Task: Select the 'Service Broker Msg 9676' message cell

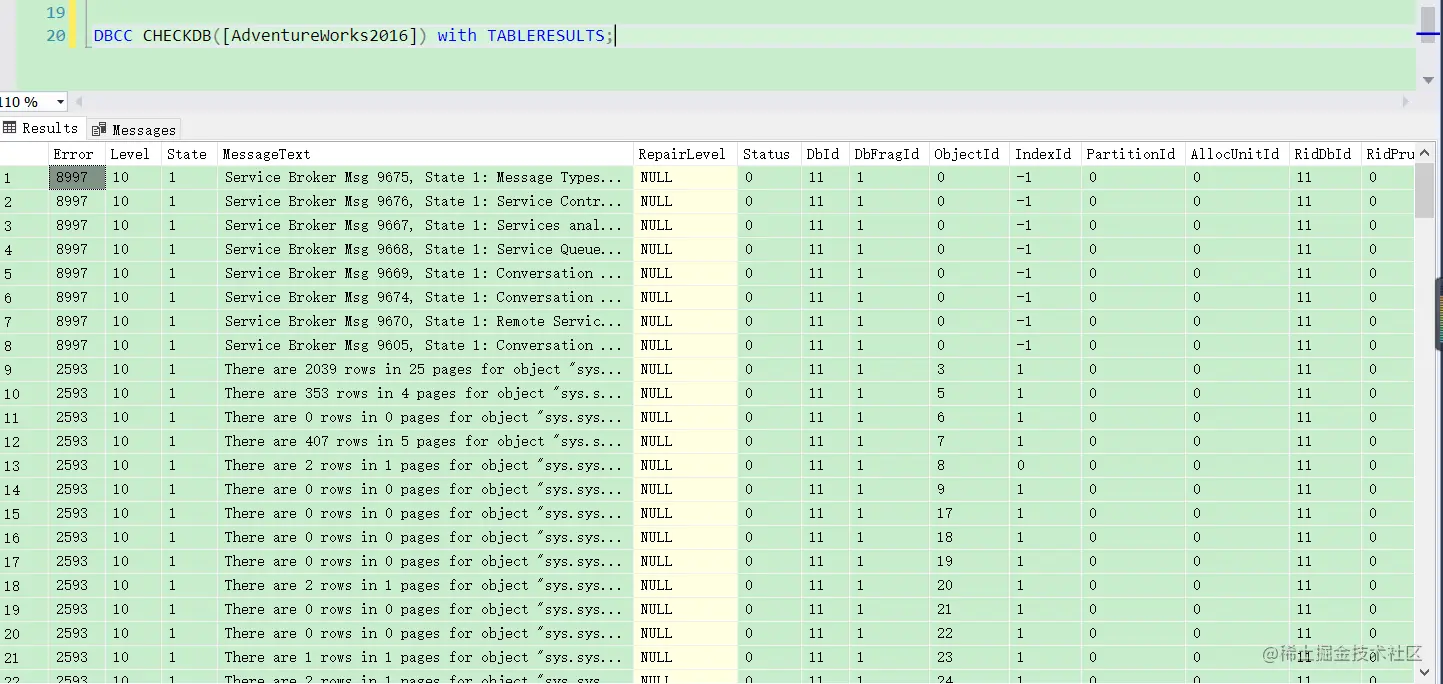Action: click(425, 201)
